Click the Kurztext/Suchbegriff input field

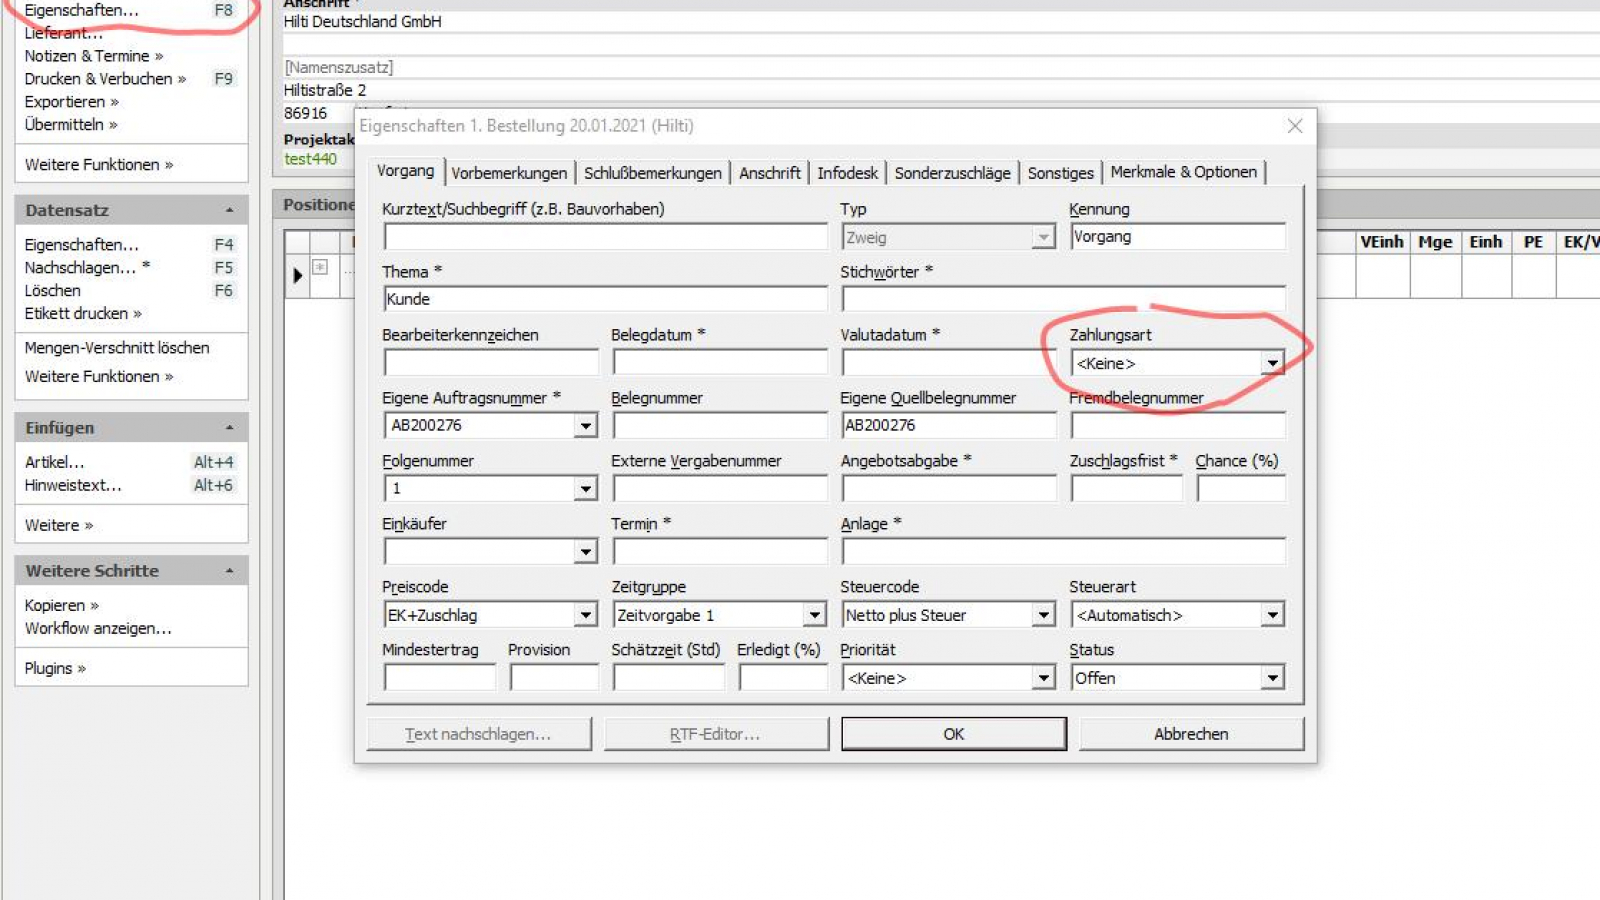605,237
